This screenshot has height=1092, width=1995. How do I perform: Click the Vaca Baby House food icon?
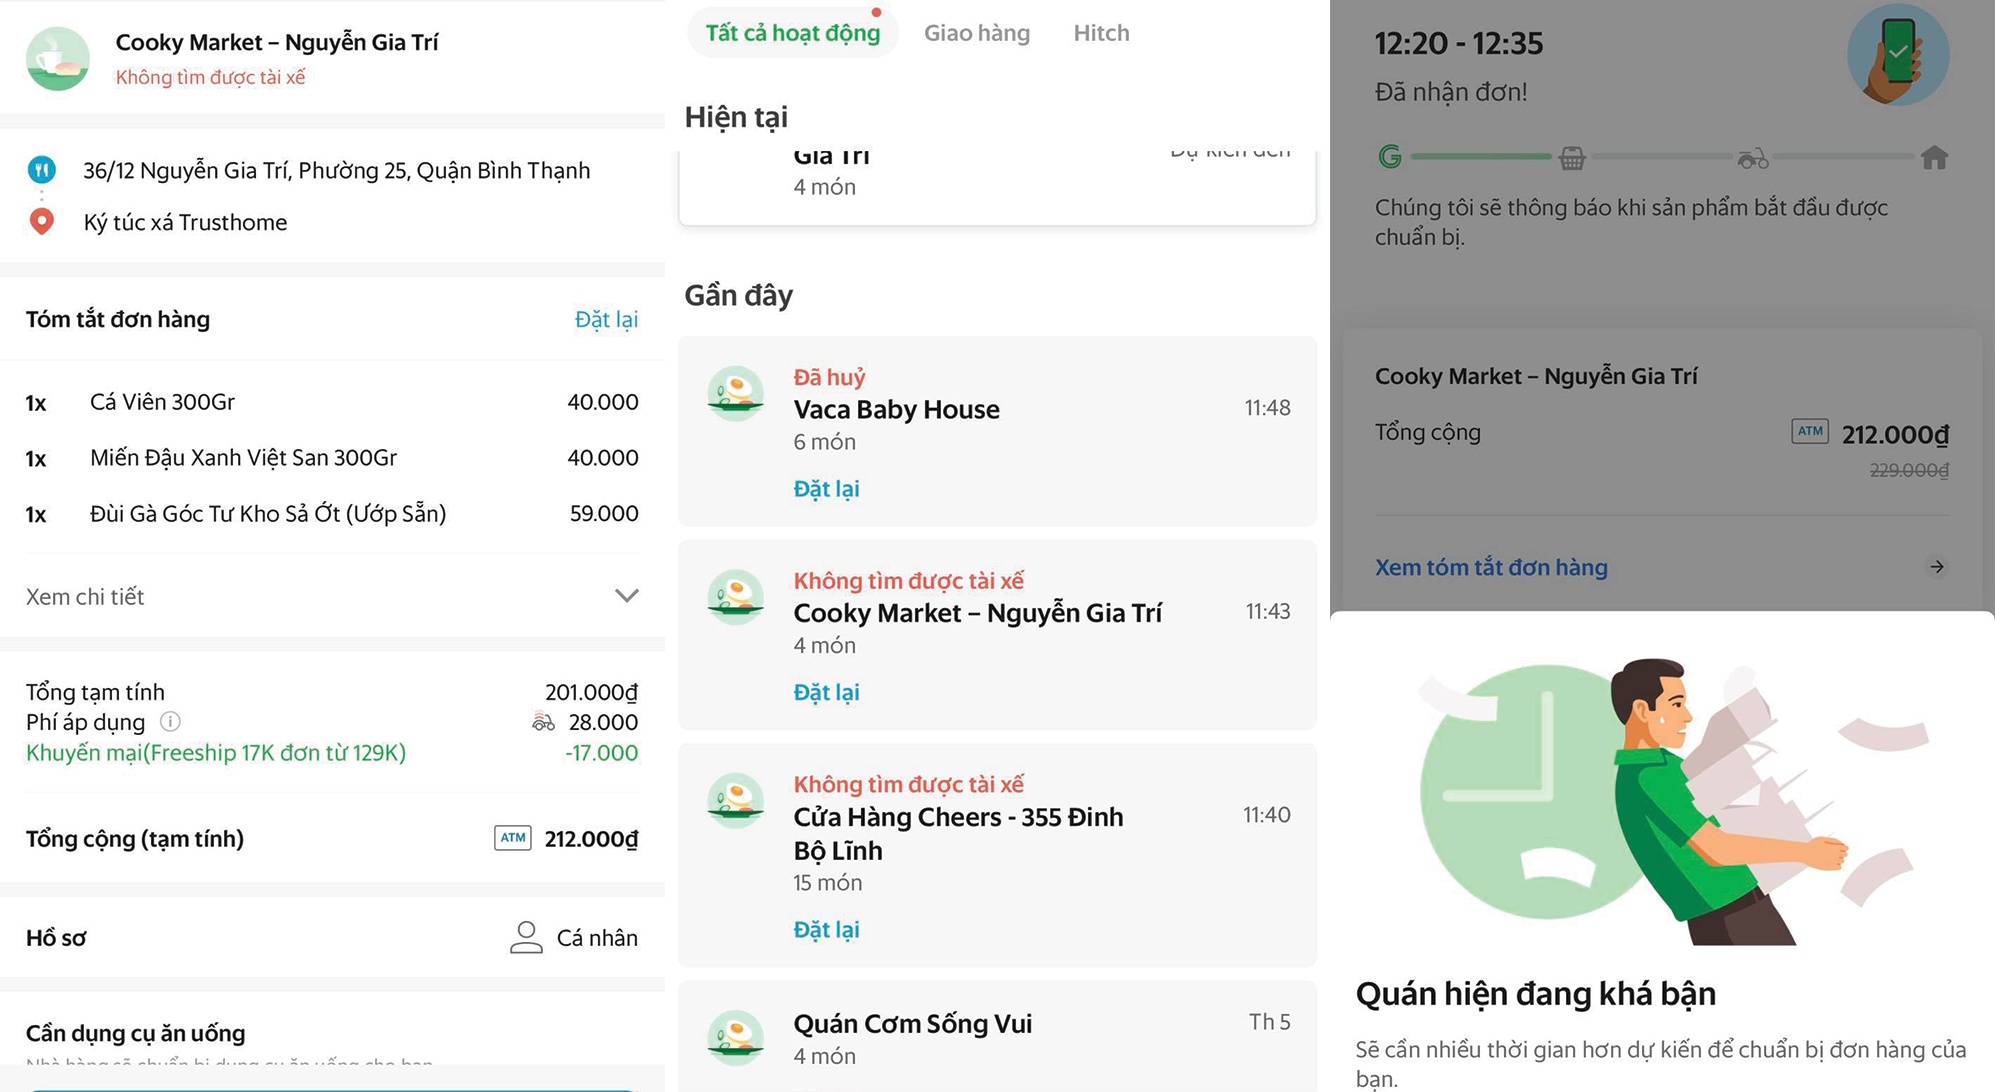(x=736, y=394)
